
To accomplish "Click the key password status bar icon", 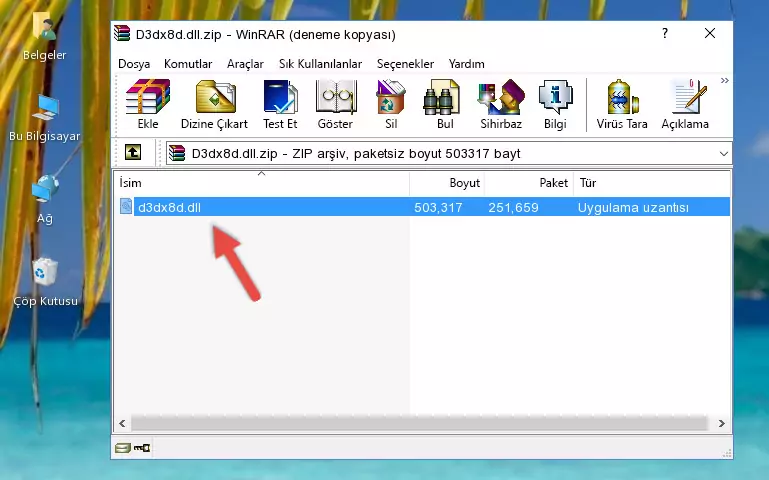I will pyautogui.click(x=142, y=447).
